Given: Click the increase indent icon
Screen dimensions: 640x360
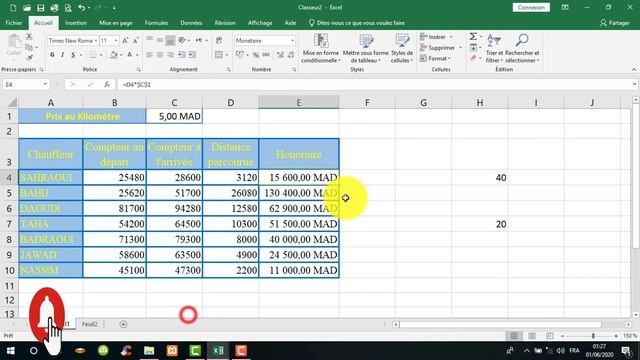Looking at the screenshot, I should click(192, 55).
